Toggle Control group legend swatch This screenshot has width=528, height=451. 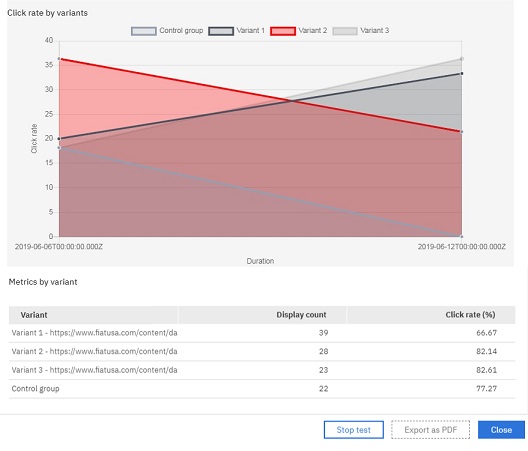(144, 31)
